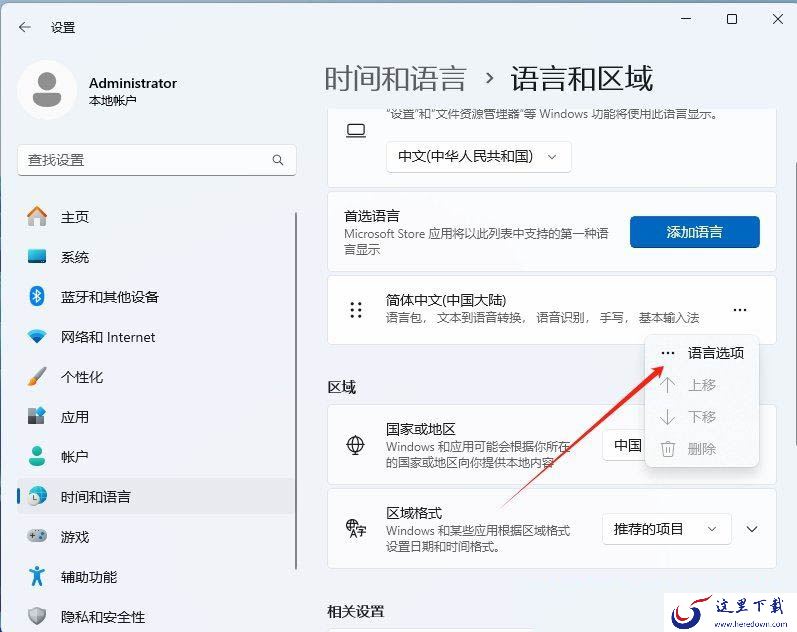
Task: Click the 隐私和安全性 shield icon
Action: coord(37,616)
